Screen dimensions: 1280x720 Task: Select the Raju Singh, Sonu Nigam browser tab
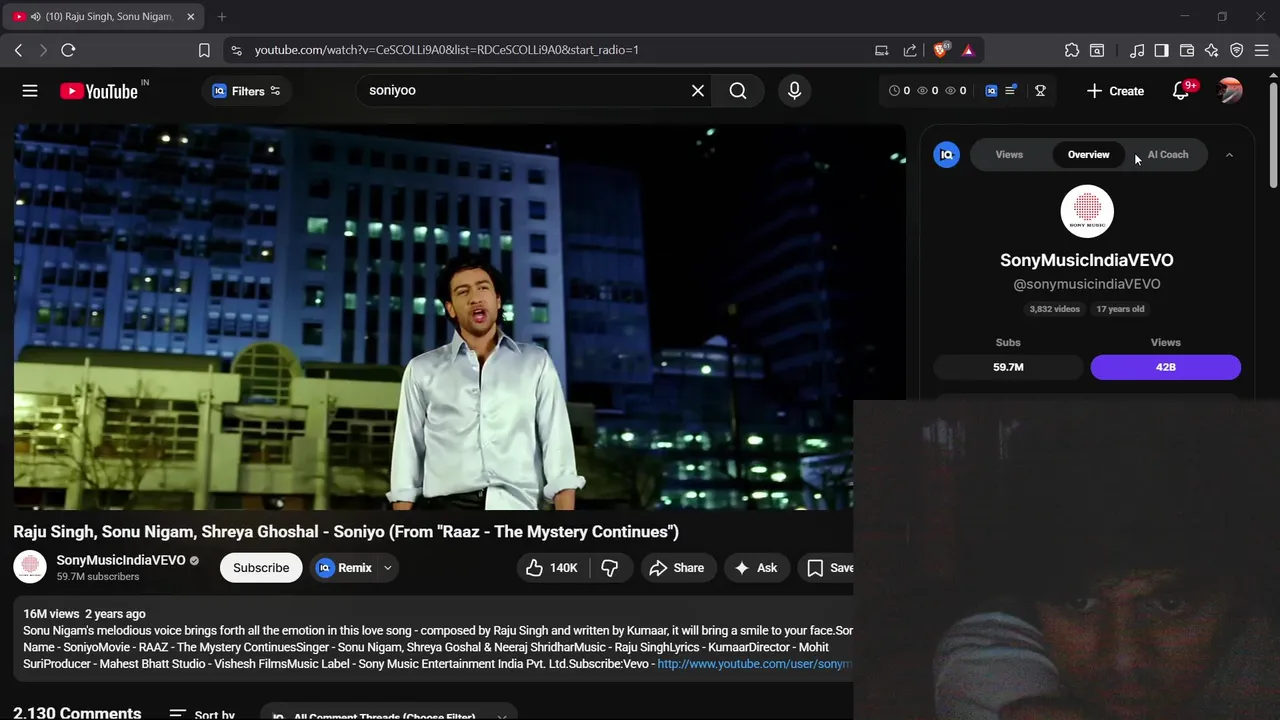pyautogui.click(x=104, y=17)
